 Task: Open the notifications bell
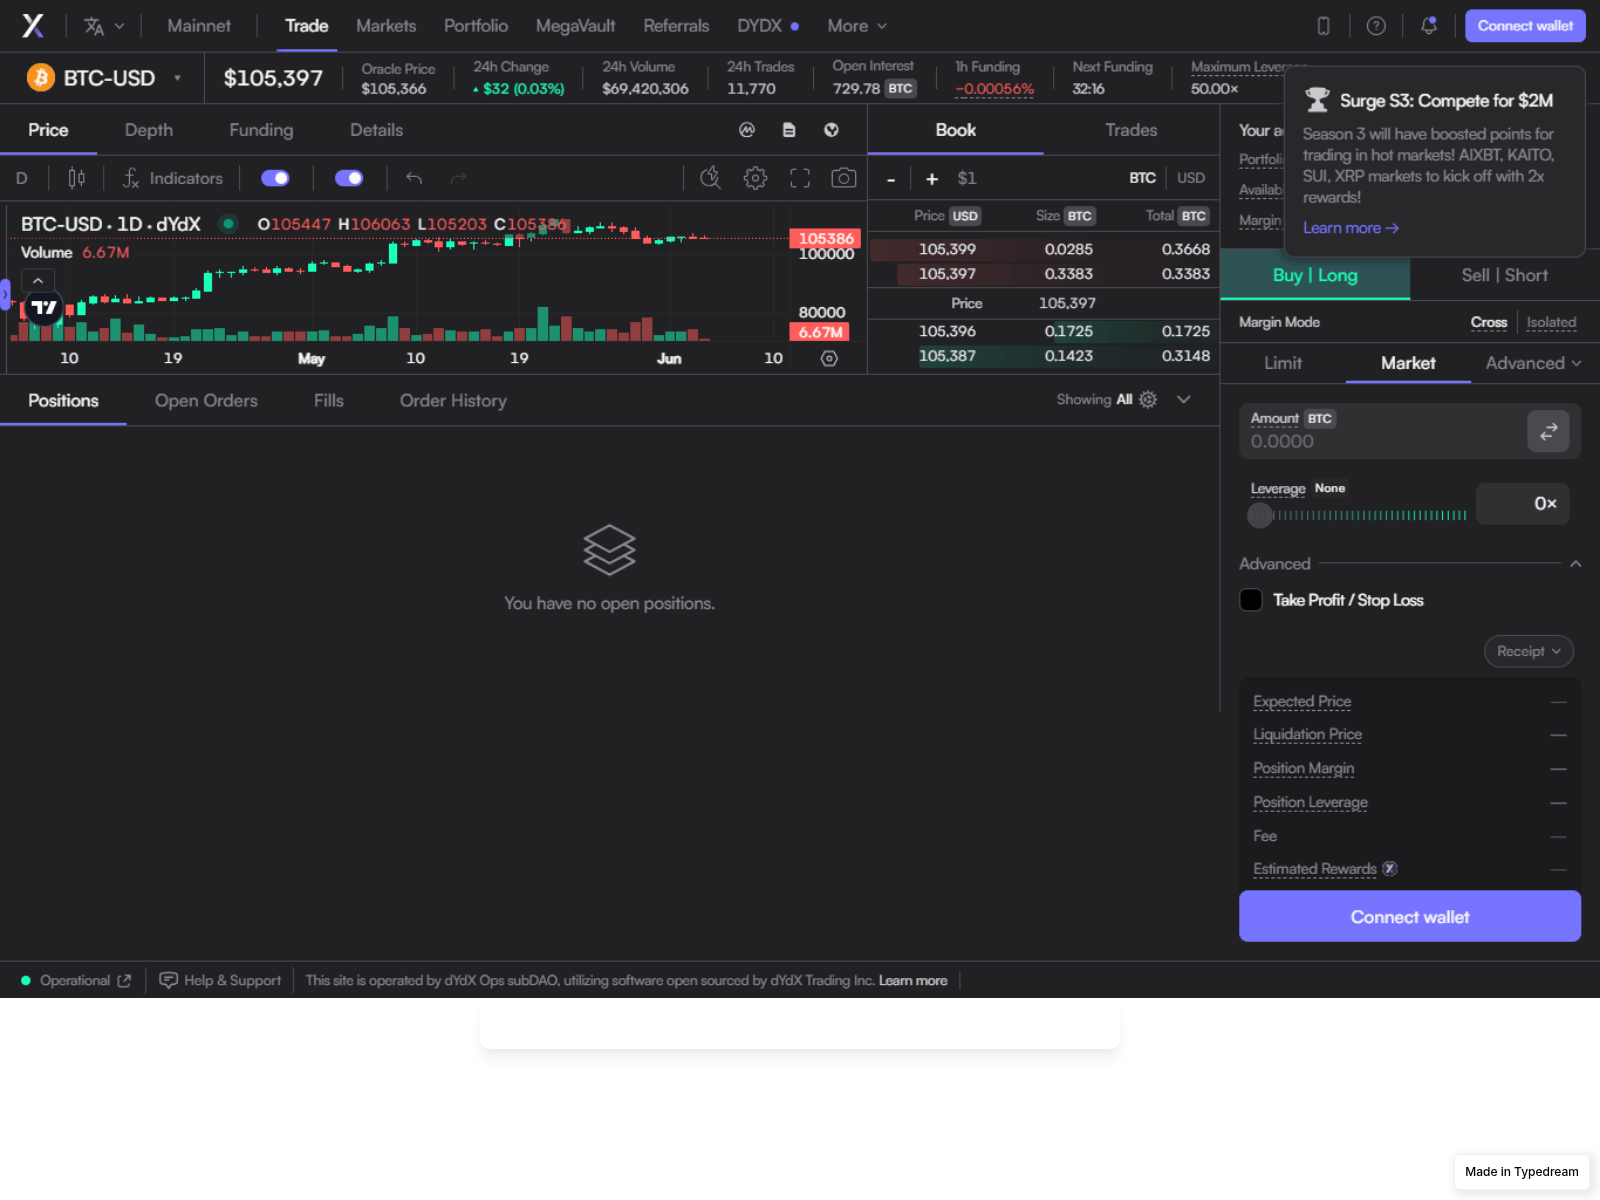pyautogui.click(x=1429, y=26)
